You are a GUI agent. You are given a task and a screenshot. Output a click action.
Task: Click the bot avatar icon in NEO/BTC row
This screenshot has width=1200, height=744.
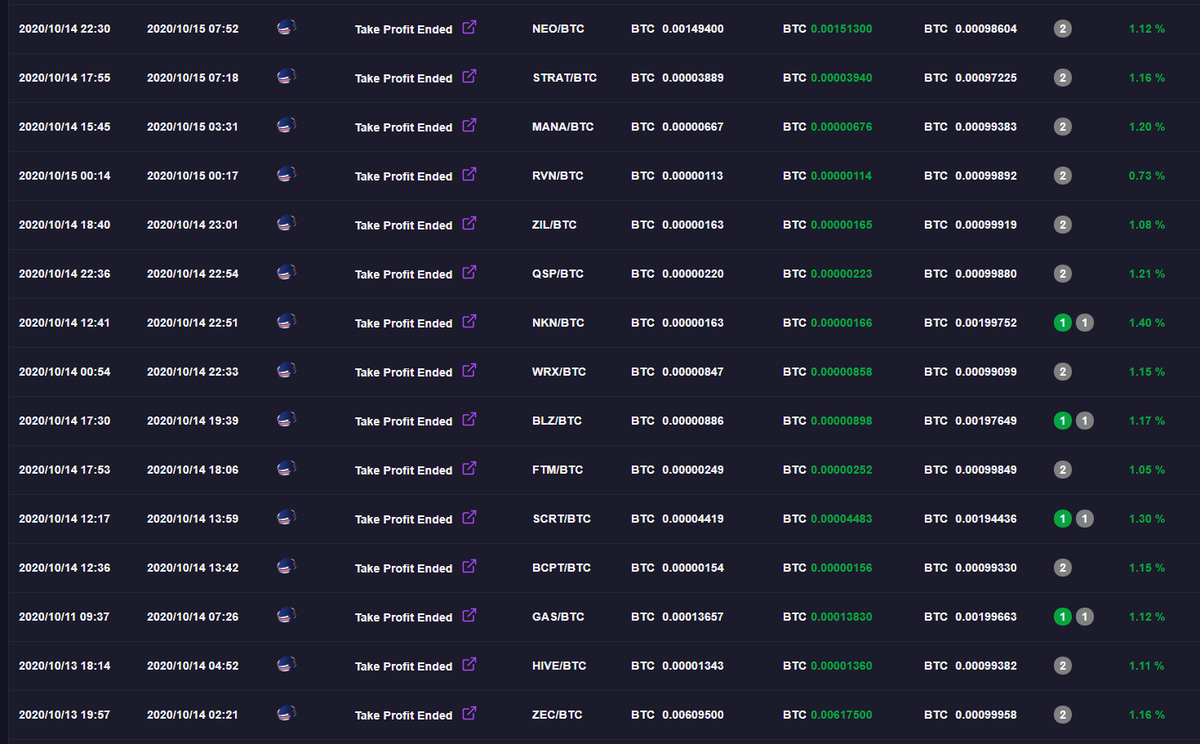click(285, 28)
